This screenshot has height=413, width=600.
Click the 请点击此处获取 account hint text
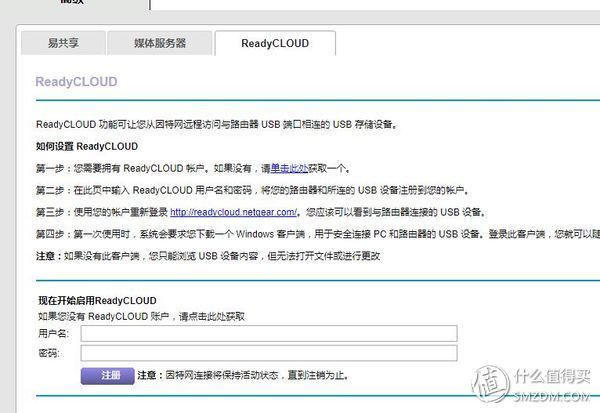tap(212, 317)
